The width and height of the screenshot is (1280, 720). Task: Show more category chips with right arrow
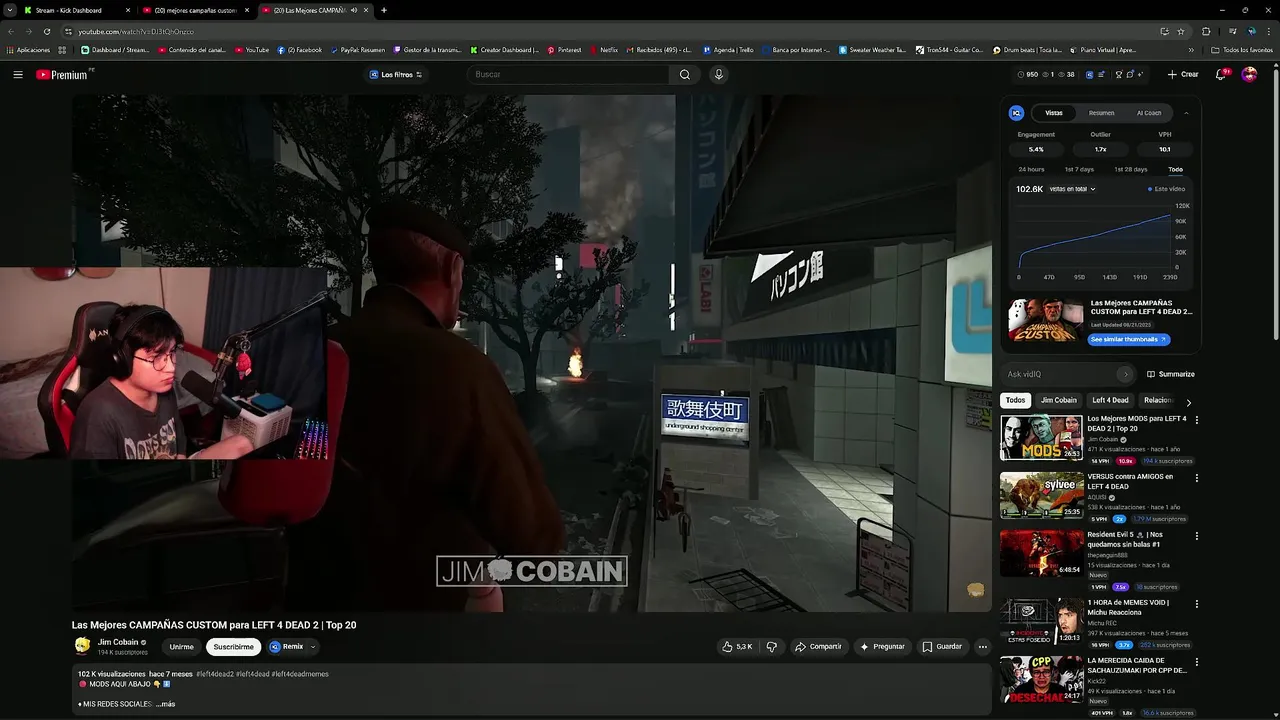[1188, 401]
